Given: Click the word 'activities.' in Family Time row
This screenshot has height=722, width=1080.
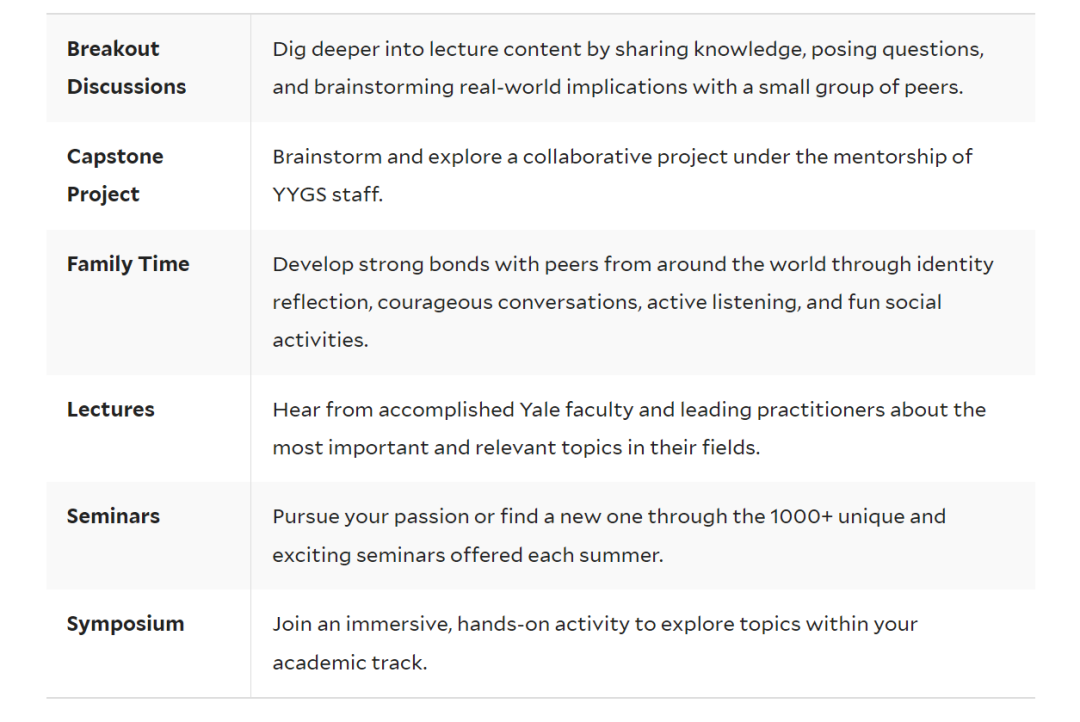Looking at the screenshot, I should coord(320,340).
